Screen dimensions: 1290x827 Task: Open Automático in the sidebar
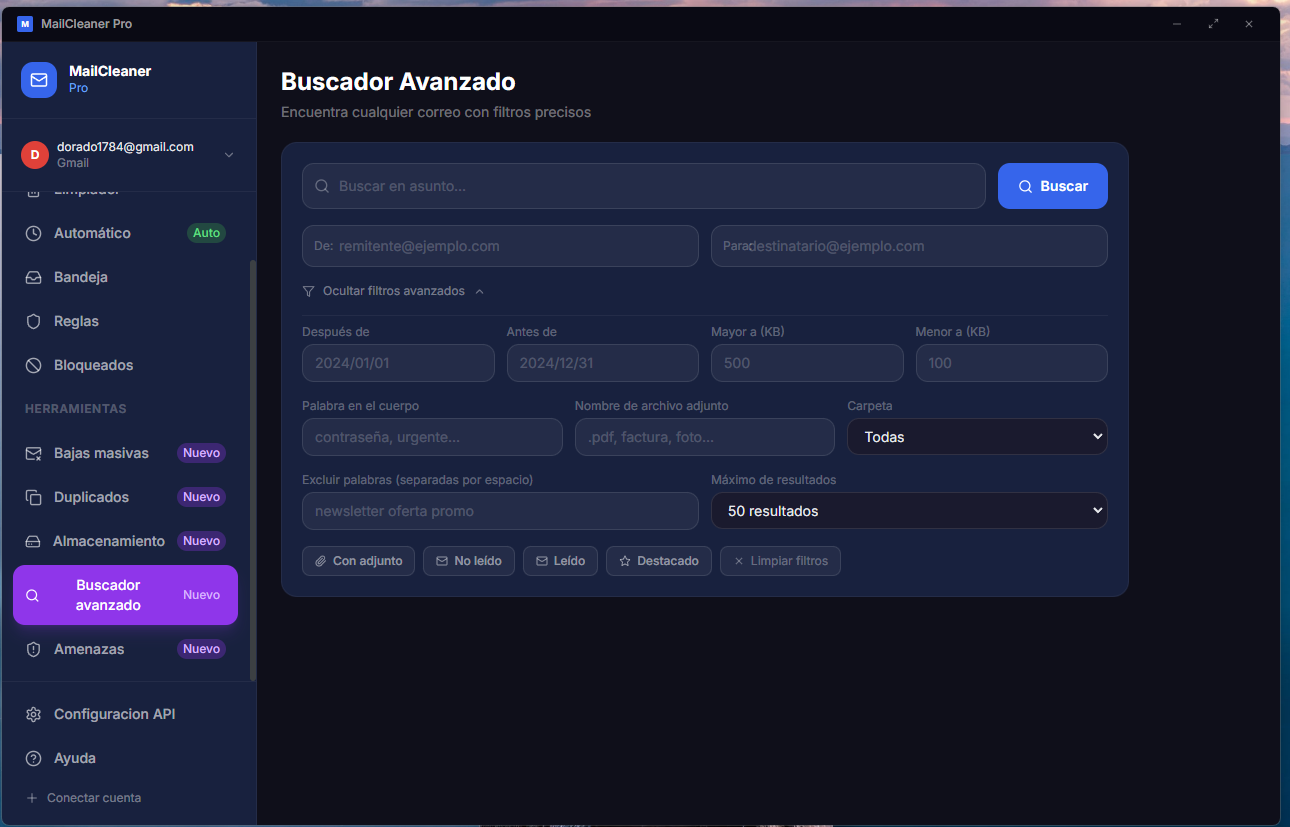pyautogui.click(x=125, y=233)
